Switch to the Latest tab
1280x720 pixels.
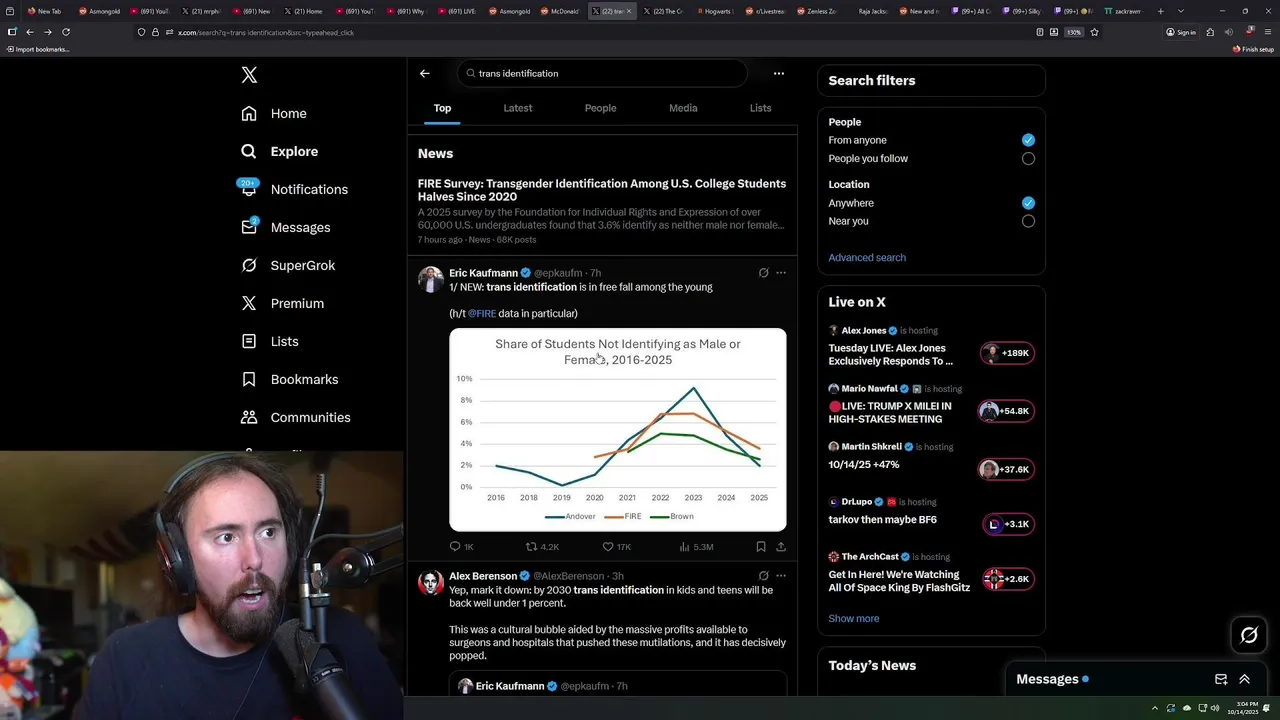pos(518,108)
